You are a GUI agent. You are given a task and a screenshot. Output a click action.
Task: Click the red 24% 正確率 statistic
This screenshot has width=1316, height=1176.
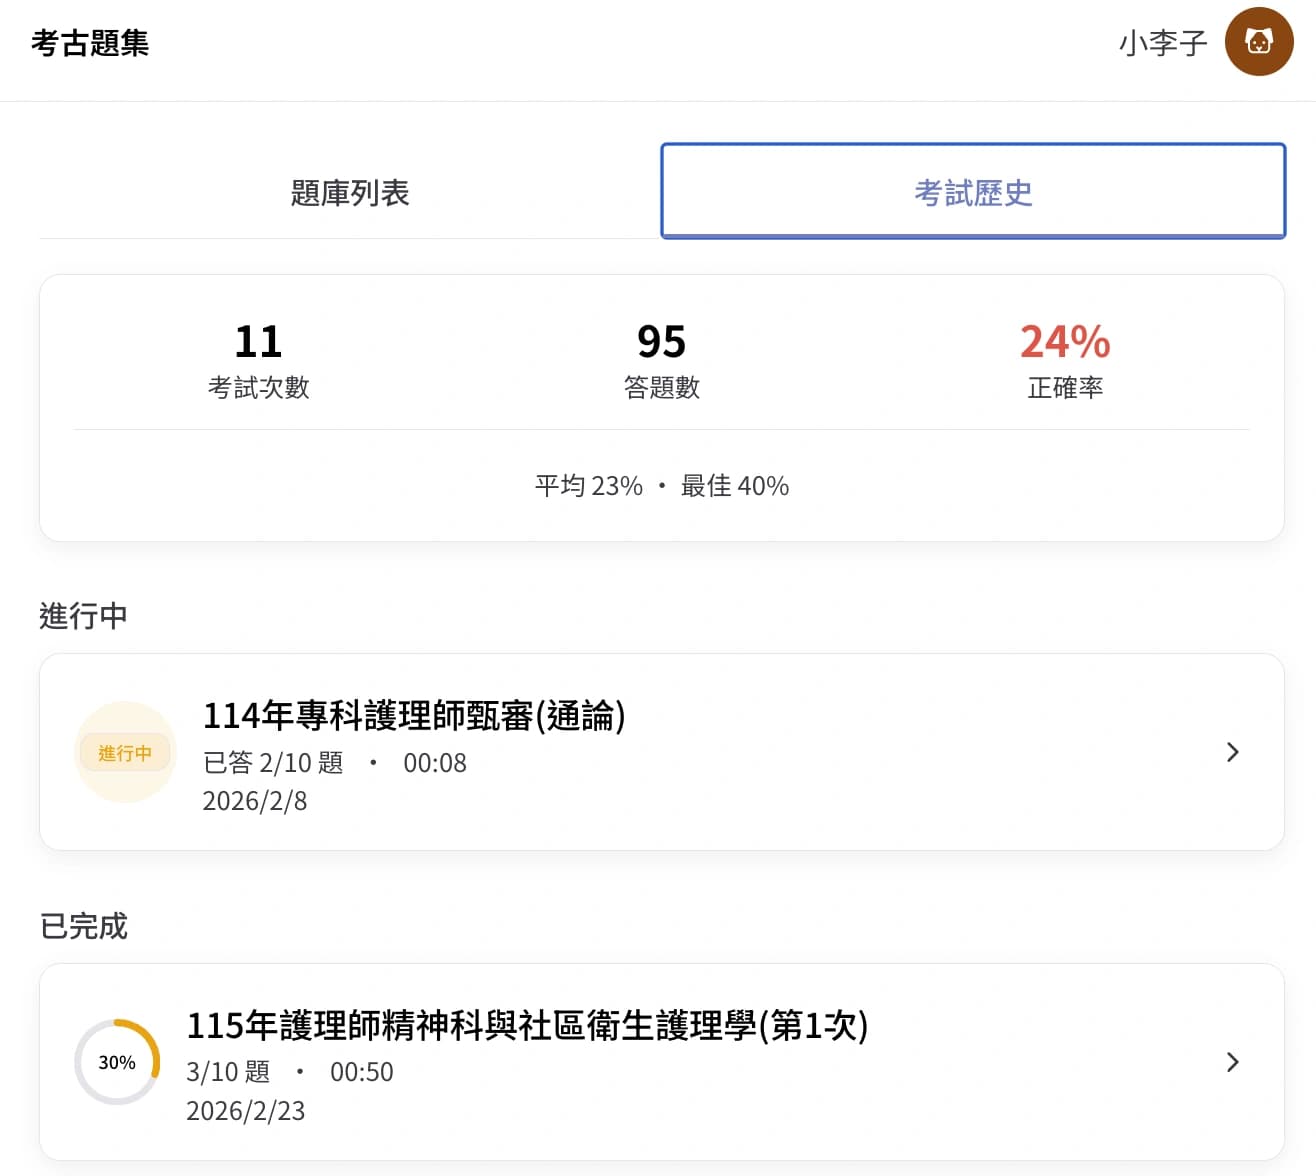(1064, 360)
